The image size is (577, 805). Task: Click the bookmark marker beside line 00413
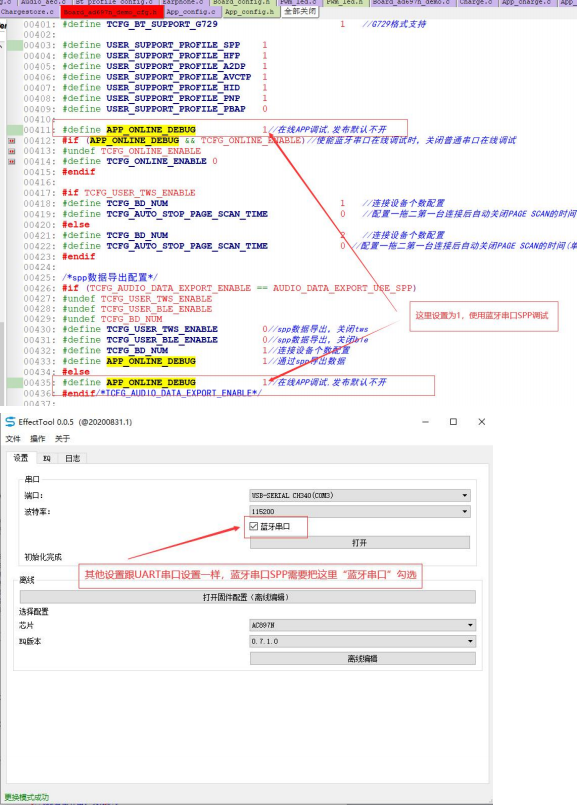12,151
